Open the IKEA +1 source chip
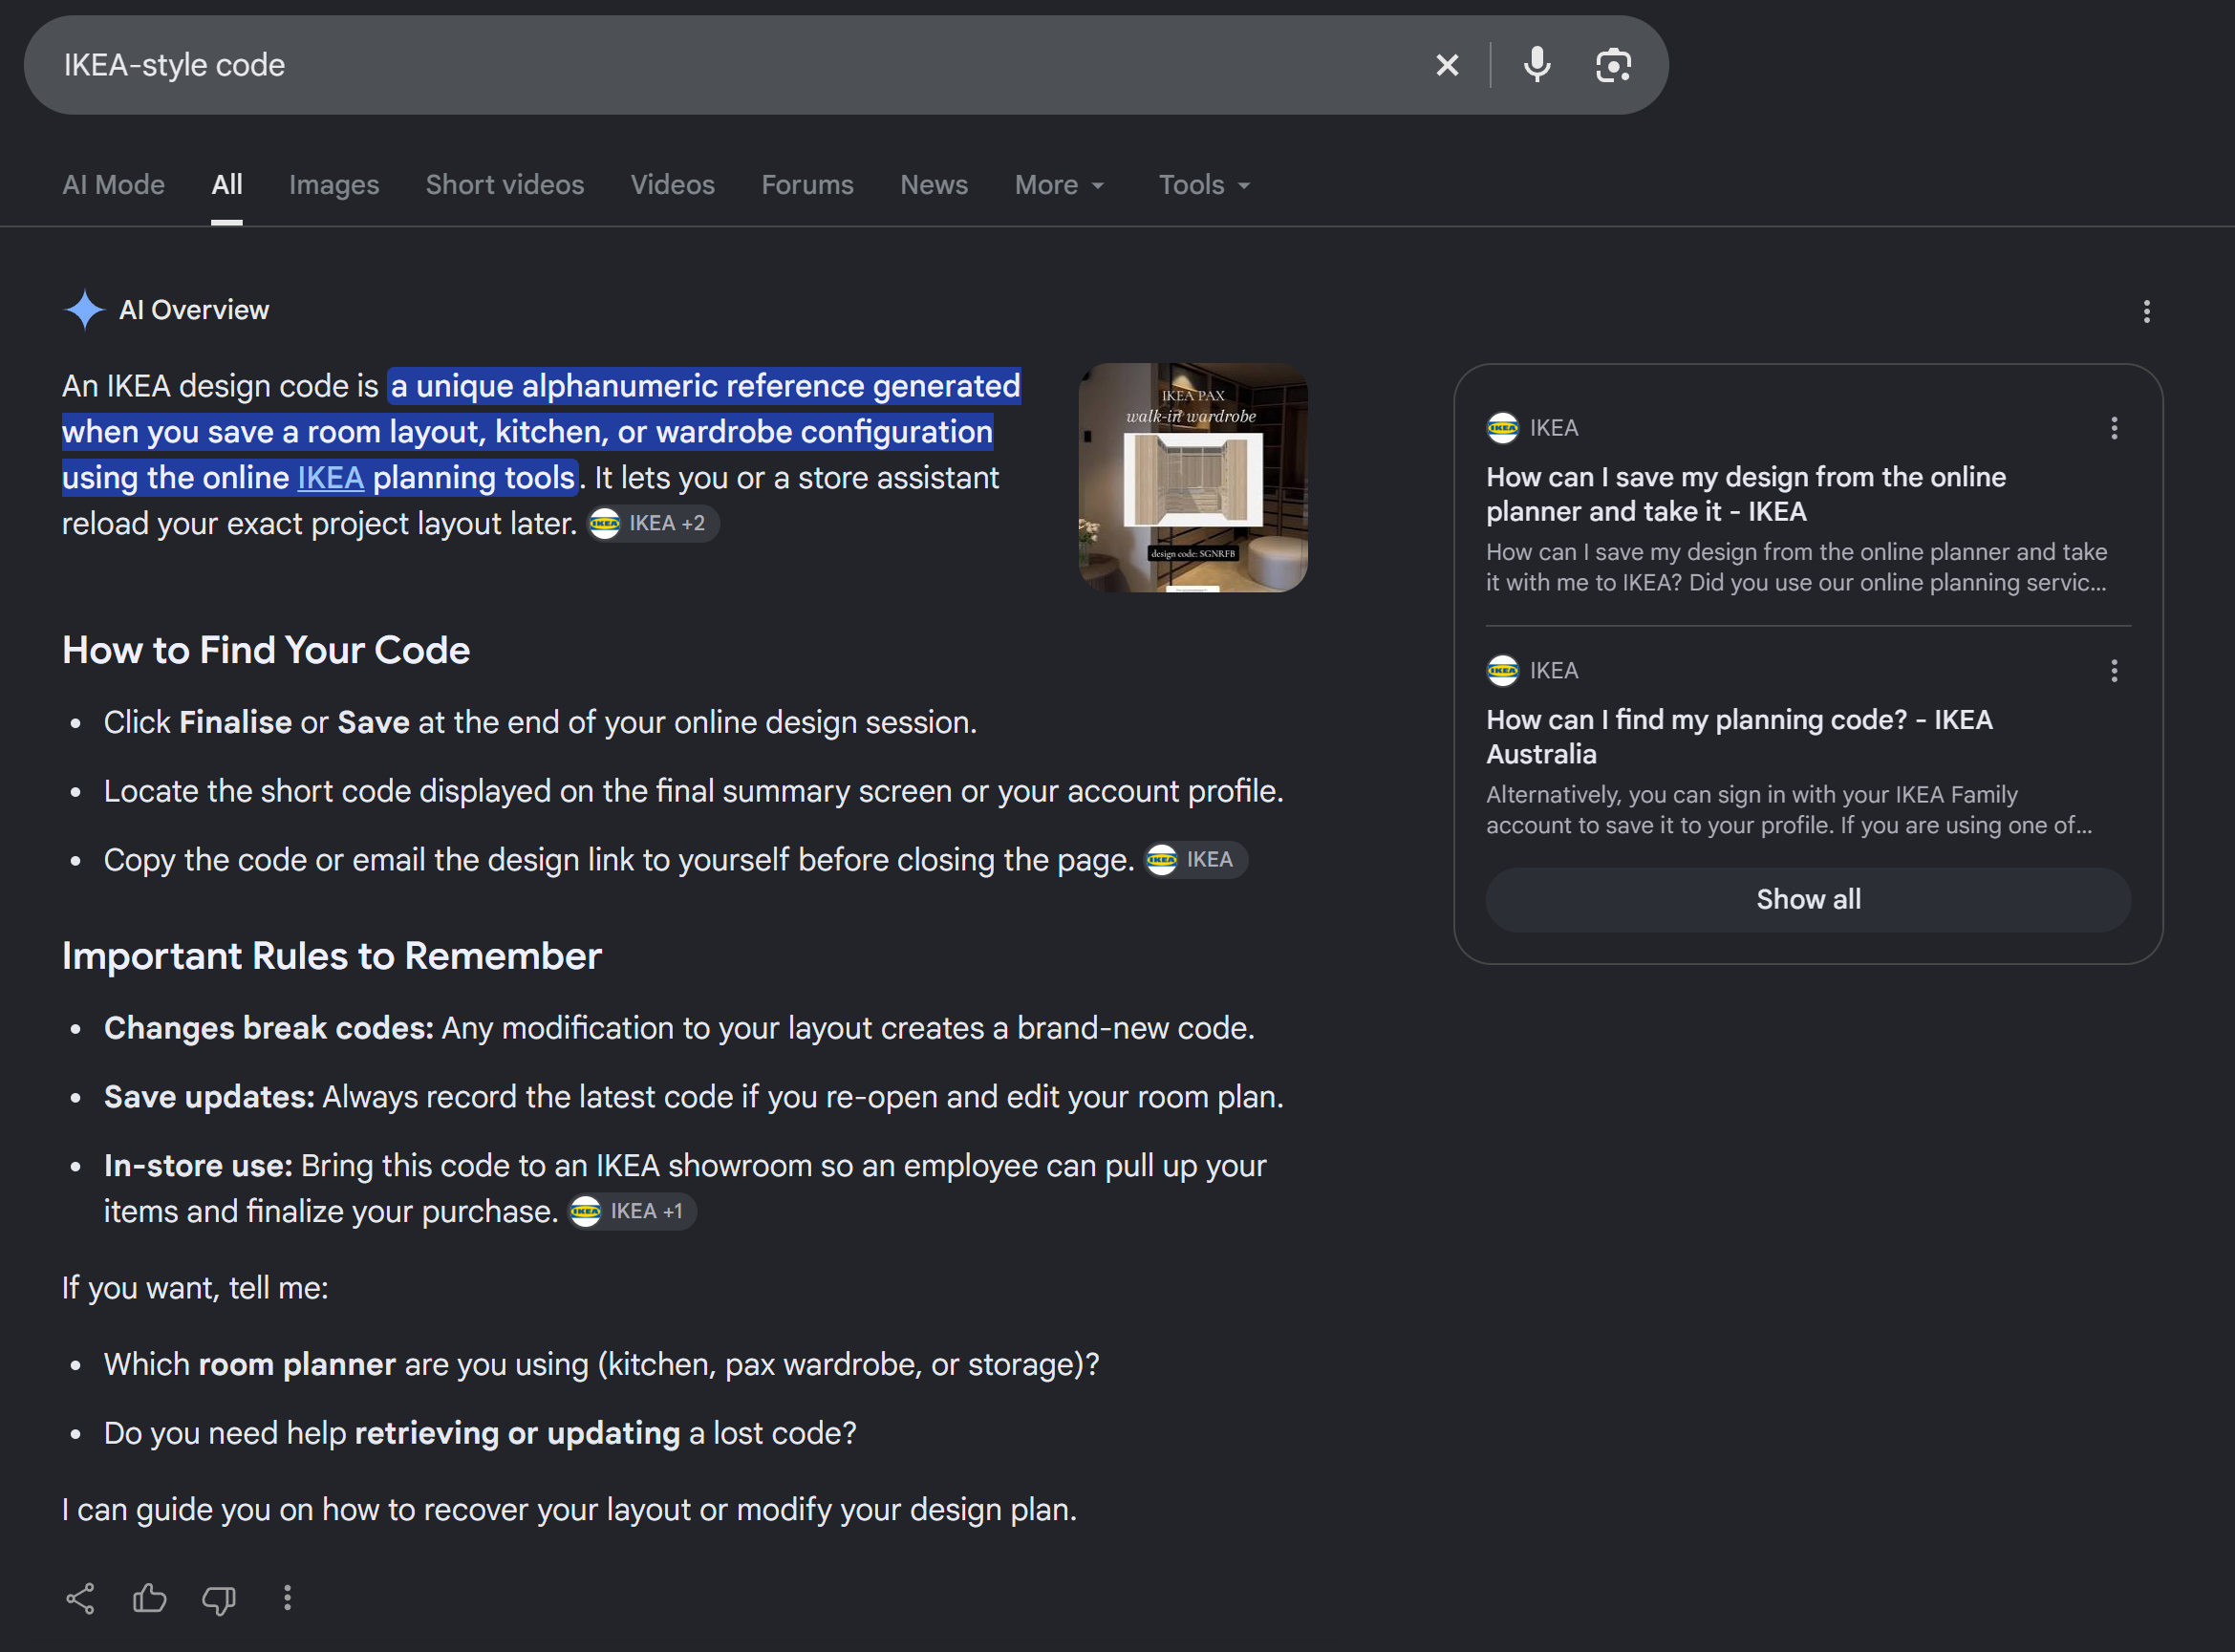Screen dimensions: 2235x1652 pos(633,1212)
